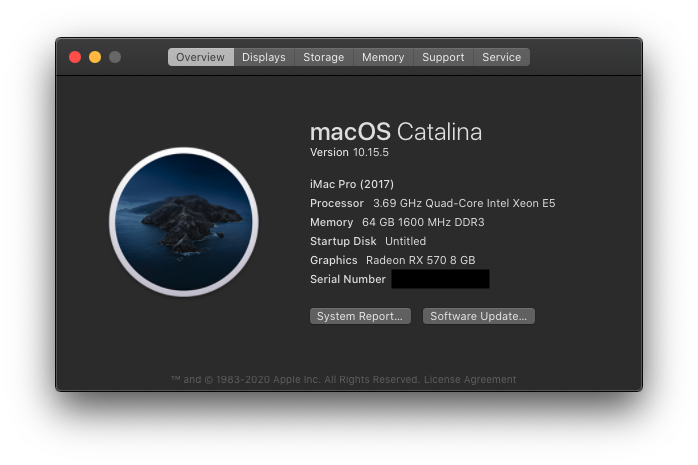Click the Software Update... button
Viewport: 698px width, 465px height.
[x=479, y=316]
